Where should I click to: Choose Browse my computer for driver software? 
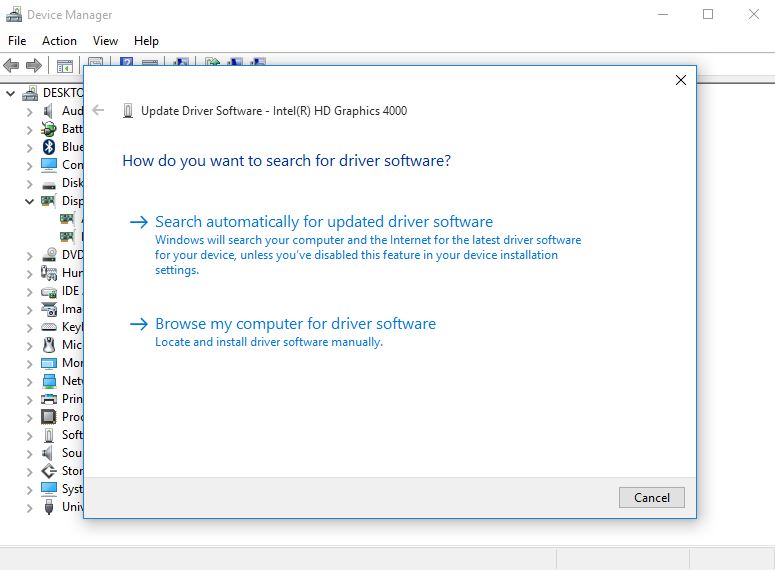tap(295, 324)
